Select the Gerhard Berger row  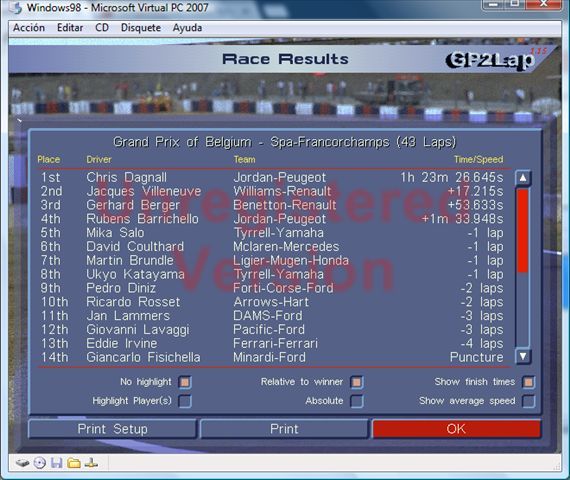click(272, 205)
